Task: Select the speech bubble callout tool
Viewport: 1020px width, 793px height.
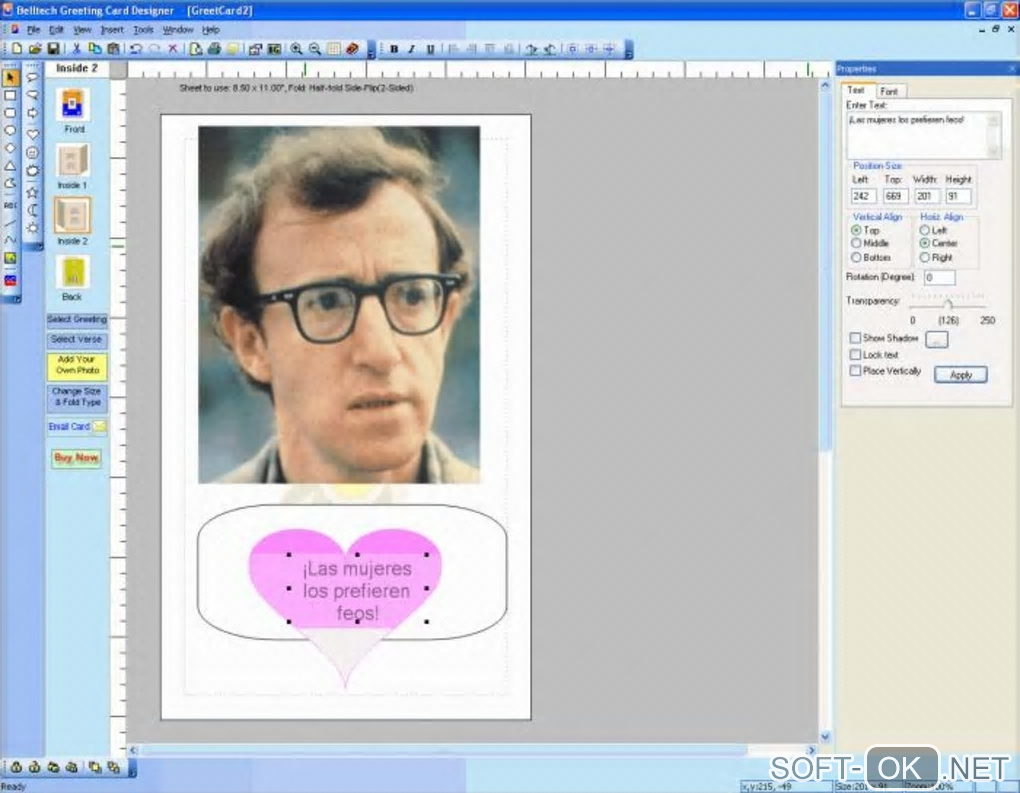Action: [33, 77]
